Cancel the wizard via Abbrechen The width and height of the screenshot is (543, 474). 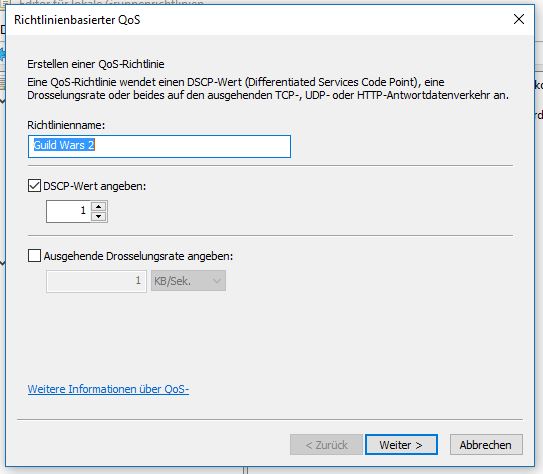click(486, 445)
